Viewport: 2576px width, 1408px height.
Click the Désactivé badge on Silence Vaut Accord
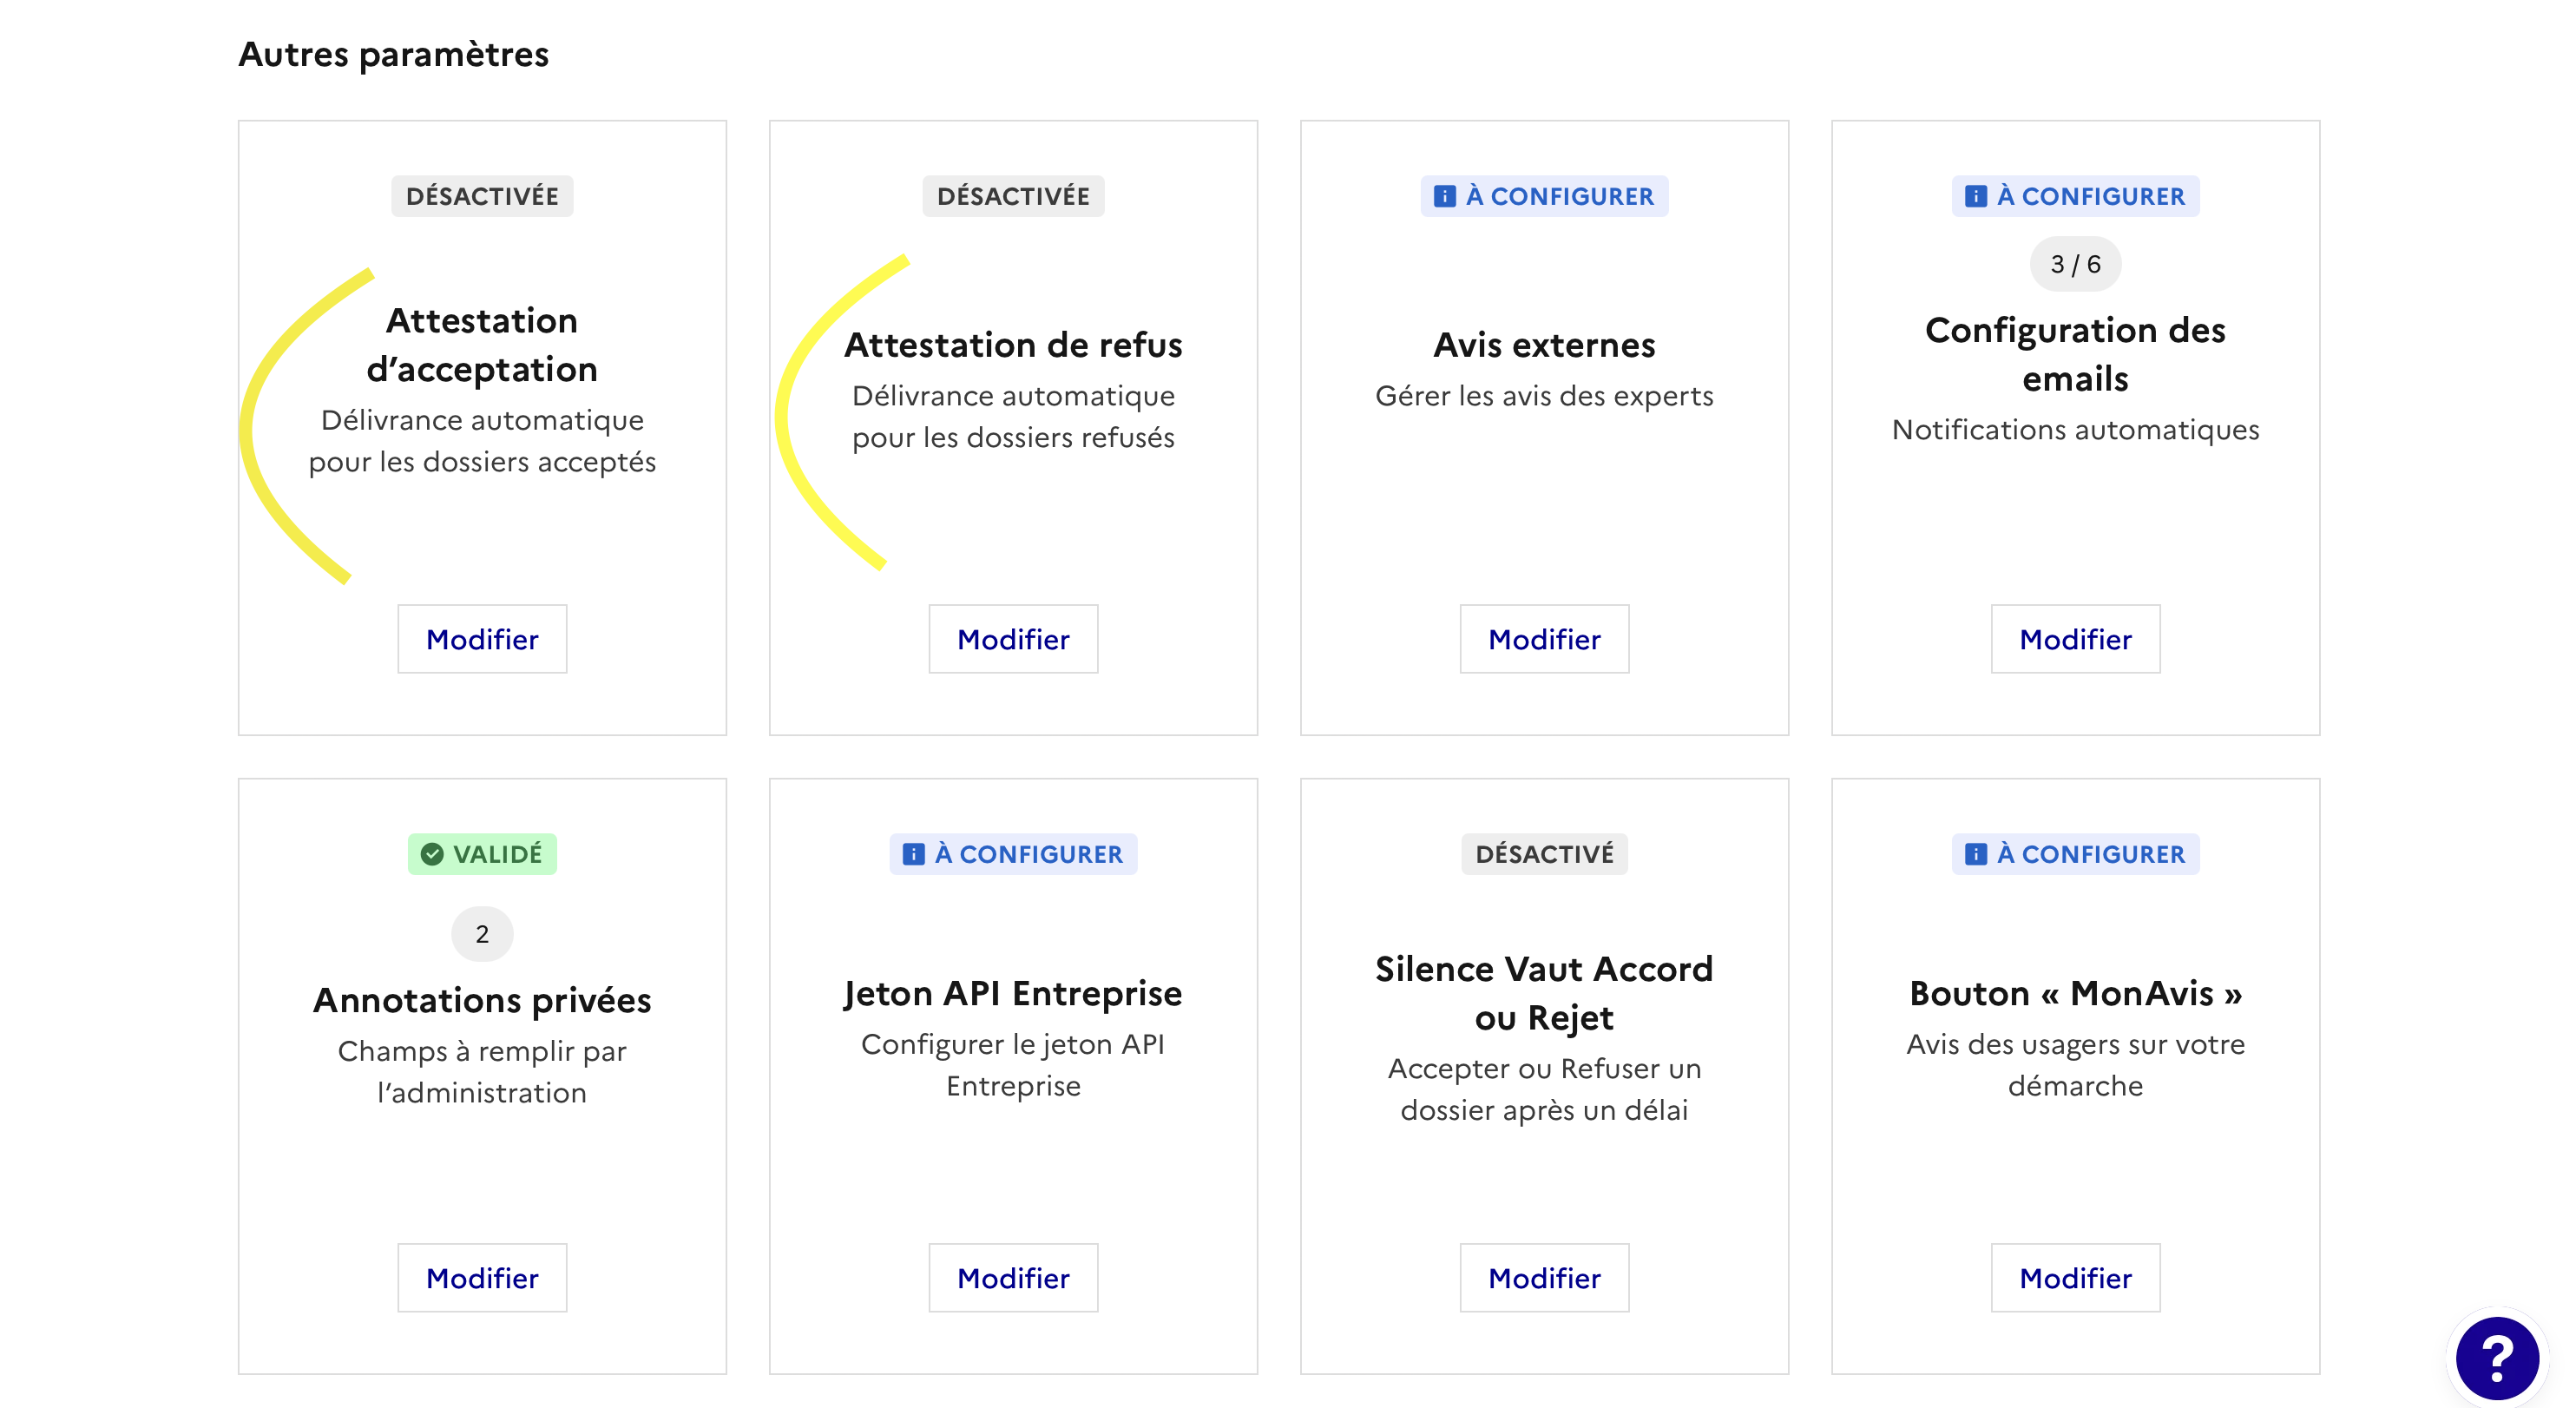tap(1544, 854)
